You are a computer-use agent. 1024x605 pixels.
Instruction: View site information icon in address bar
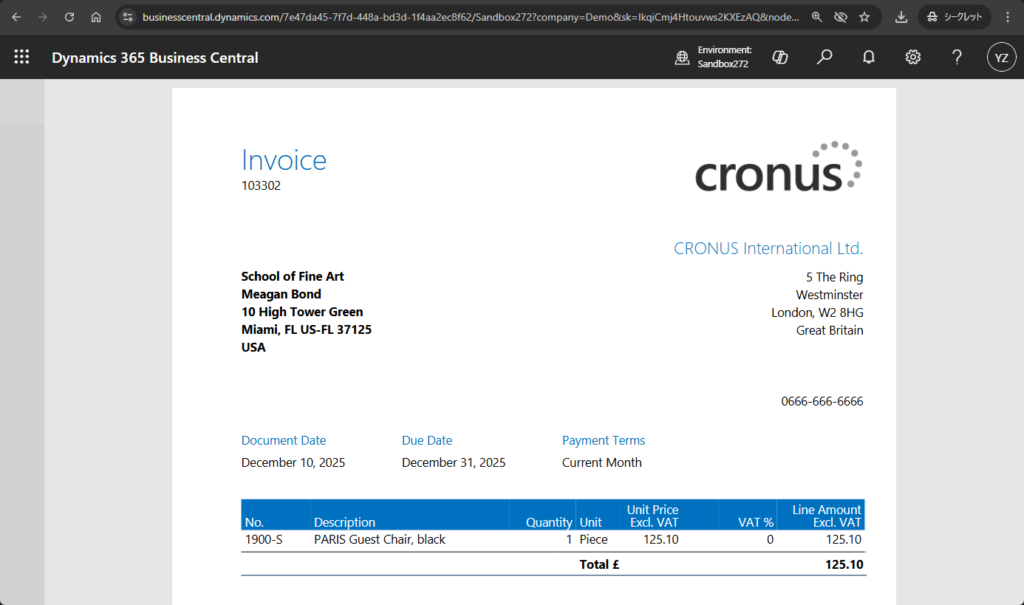click(x=127, y=17)
